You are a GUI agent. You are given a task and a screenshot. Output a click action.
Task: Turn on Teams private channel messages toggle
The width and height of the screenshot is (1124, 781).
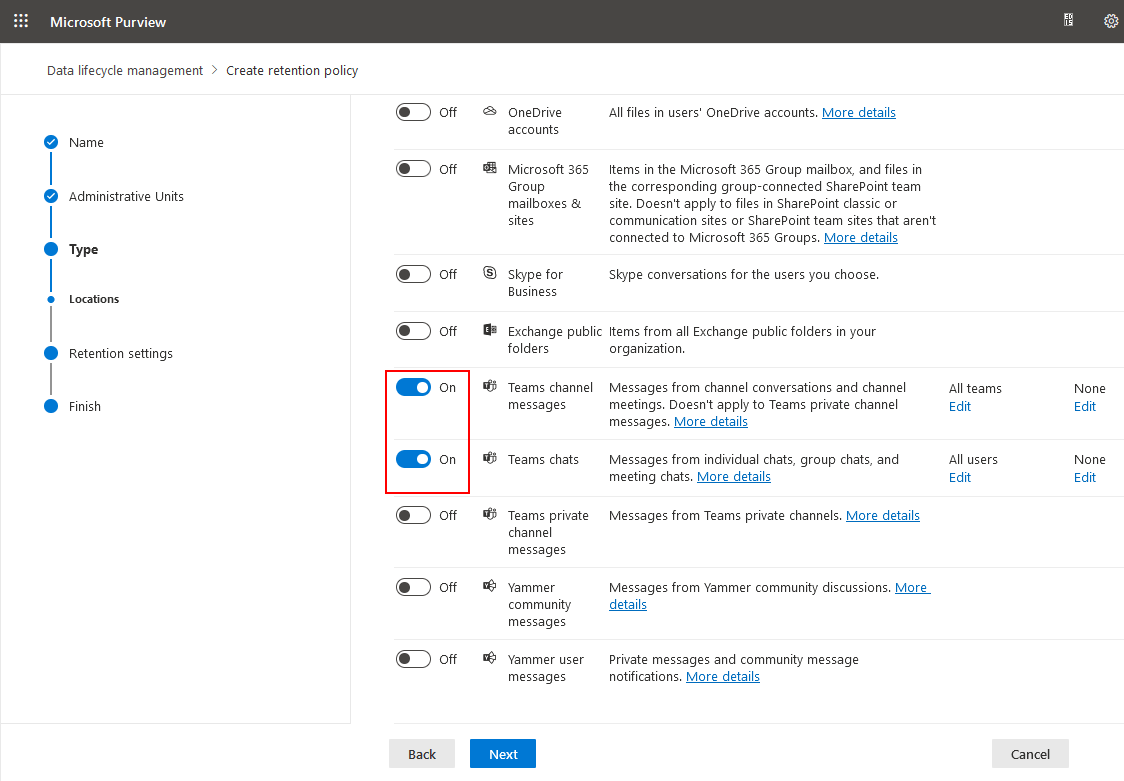[x=414, y=515]
